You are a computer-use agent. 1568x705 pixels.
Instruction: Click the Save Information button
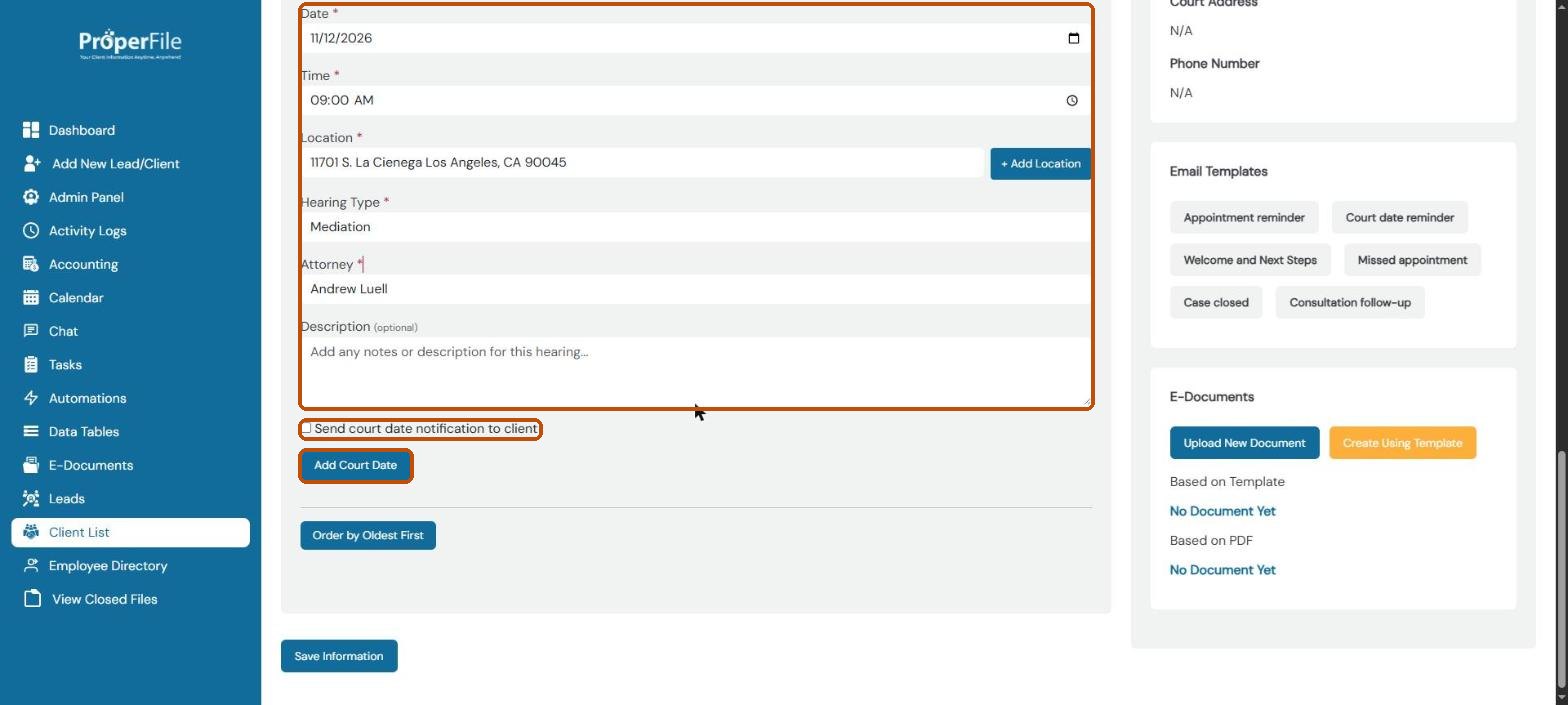pyautogui.click(x=339, y=656)
